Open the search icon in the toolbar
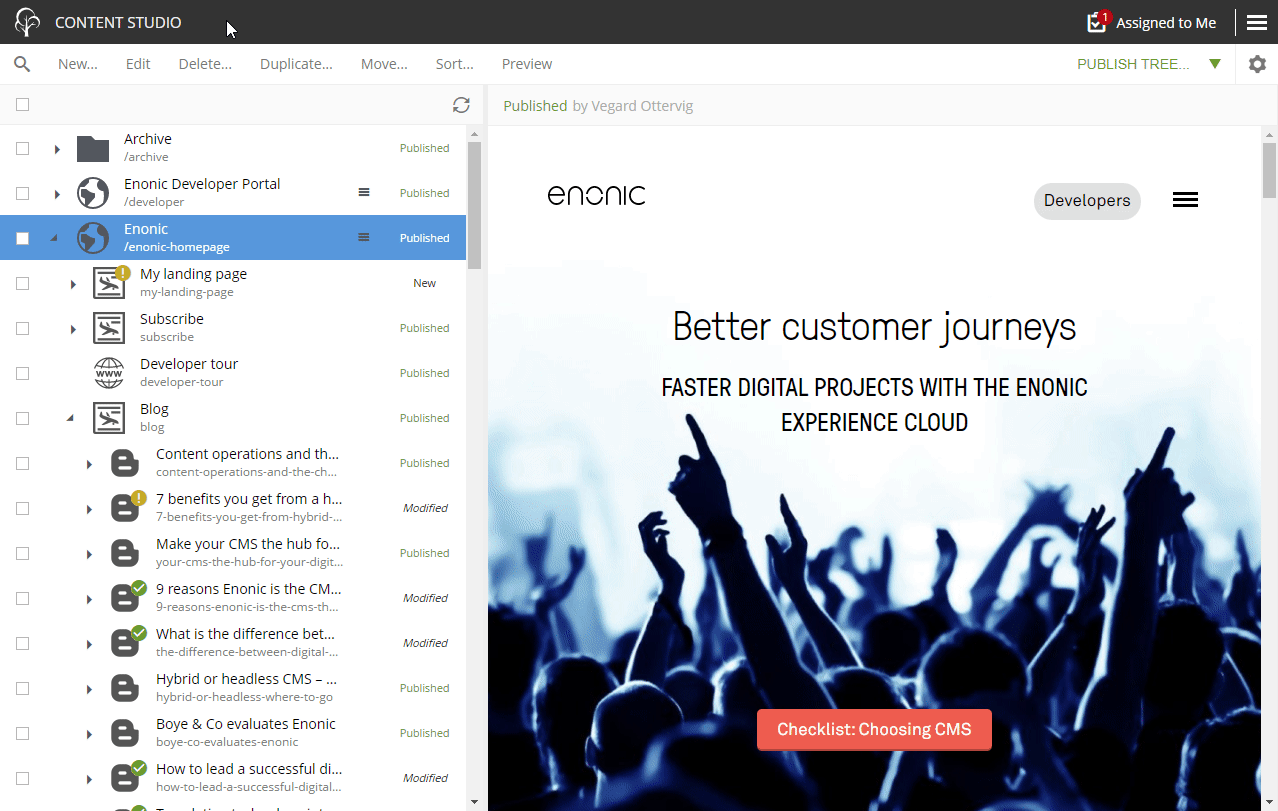This screenshot has width=1278, height=811. tap(22, 64)
